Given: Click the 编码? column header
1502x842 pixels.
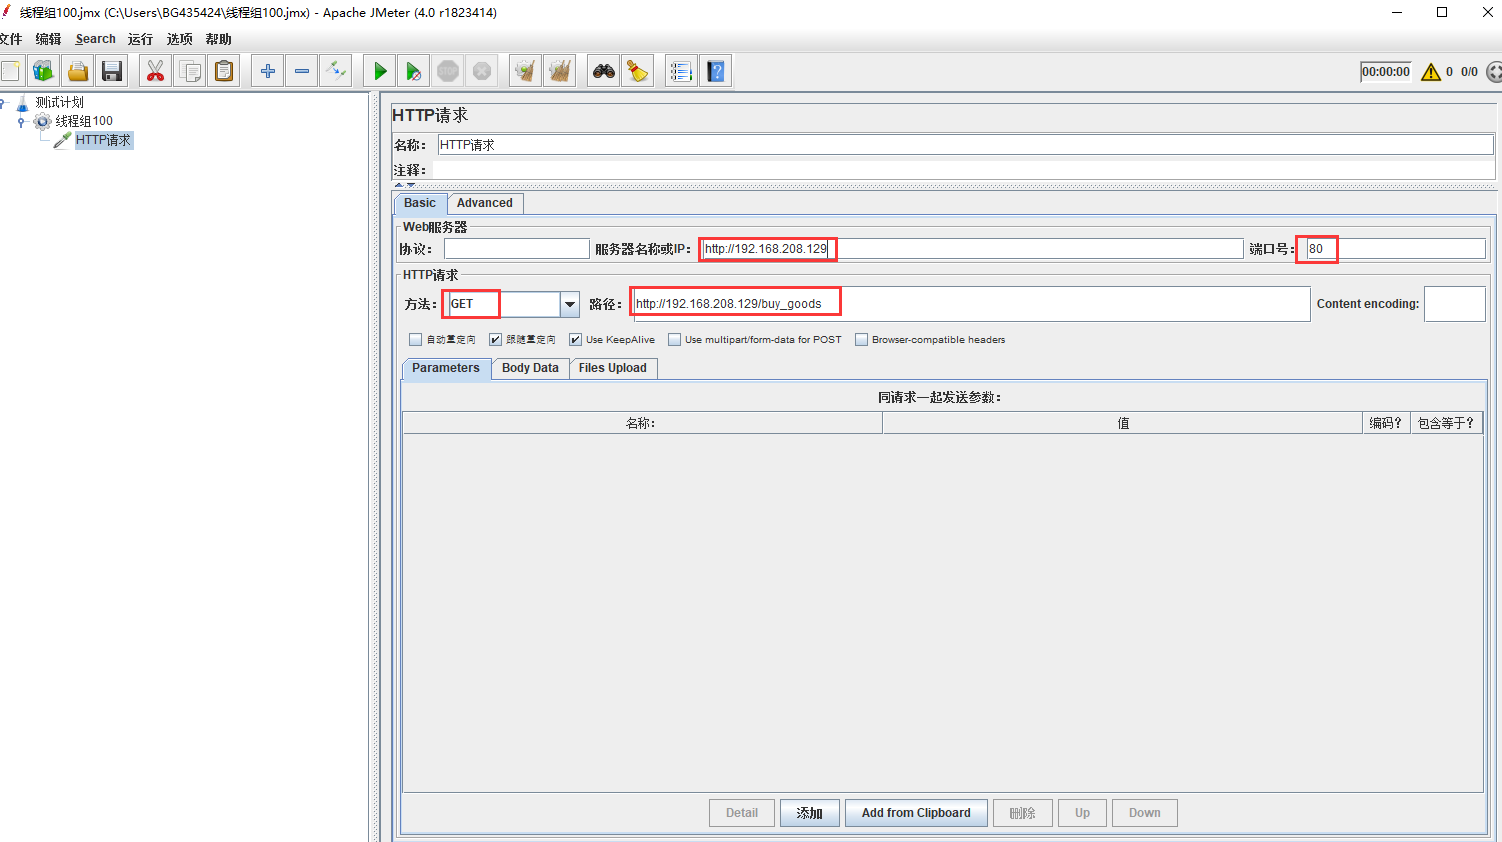Looking at the screenshot, I should coord(1386,423).
